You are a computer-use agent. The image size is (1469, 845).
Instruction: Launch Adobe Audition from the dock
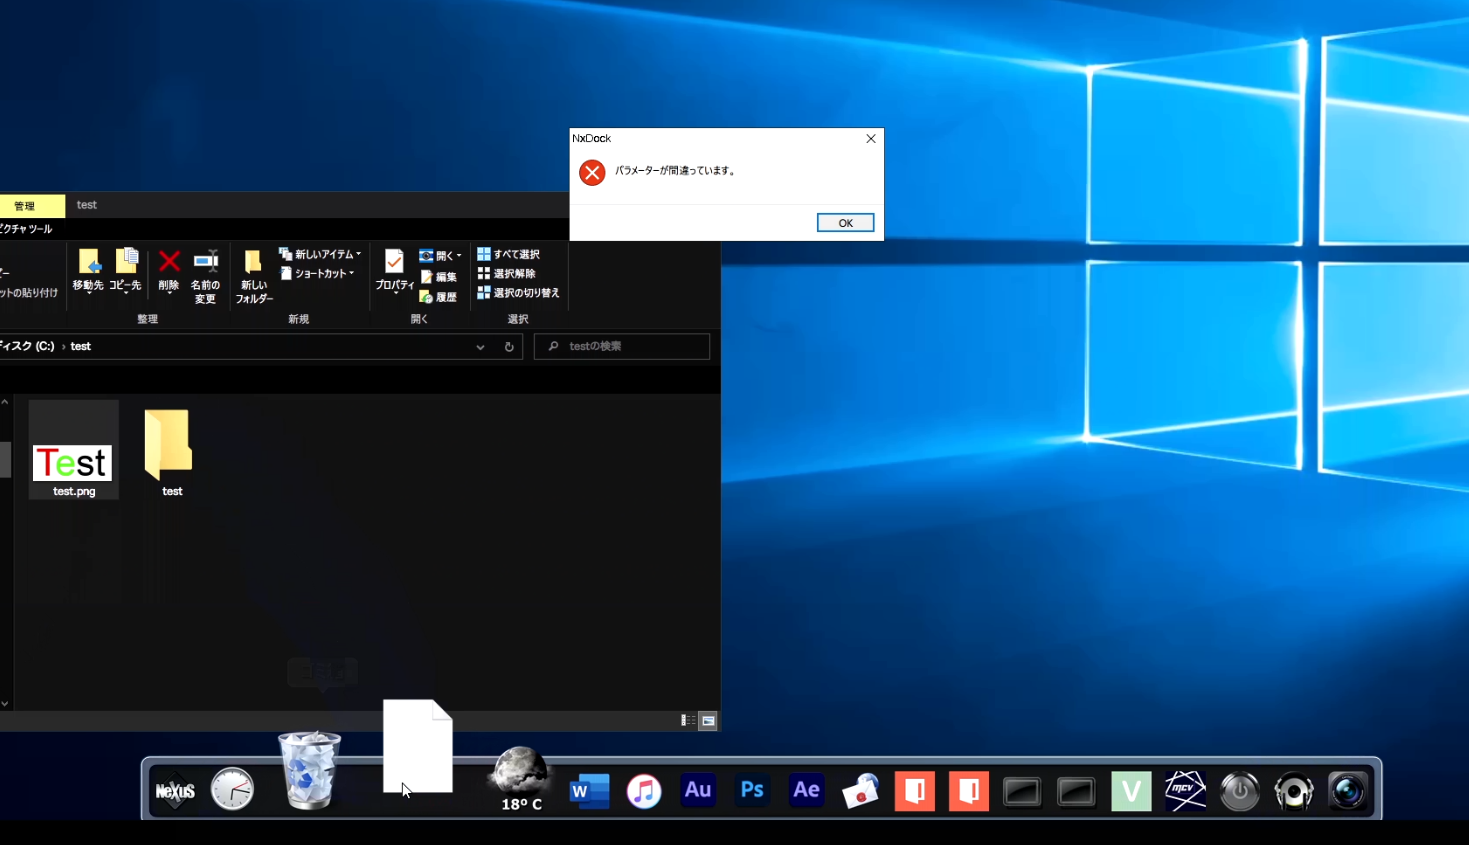click(x=698, y=791)
